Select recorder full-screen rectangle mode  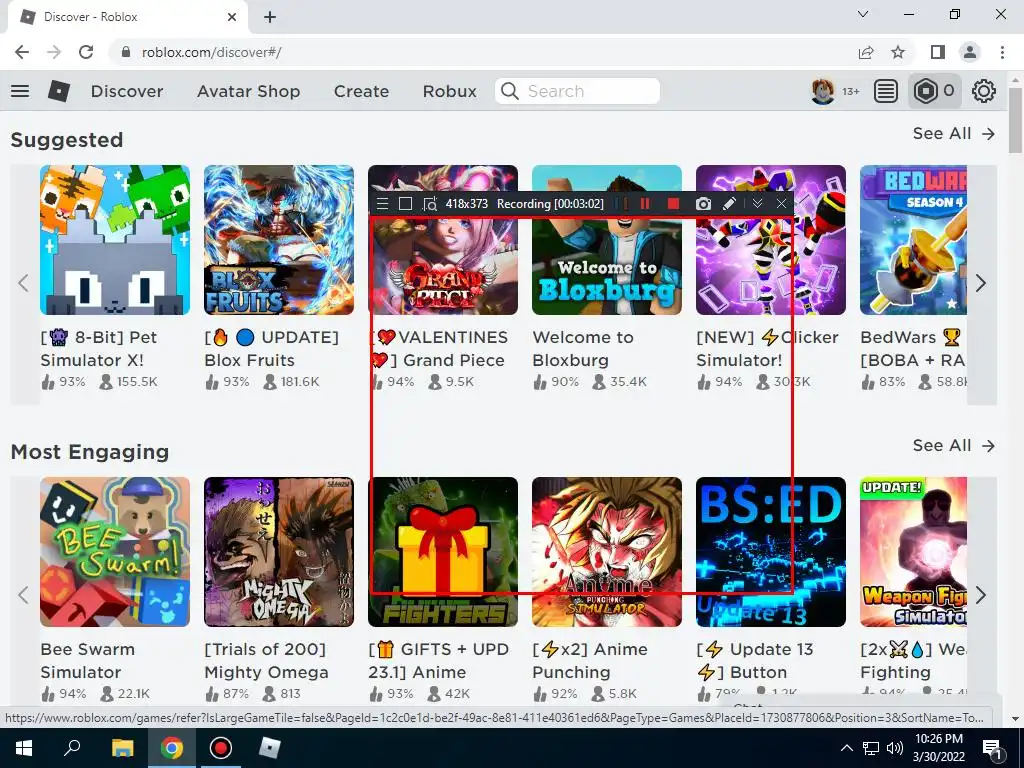point(405,204)
